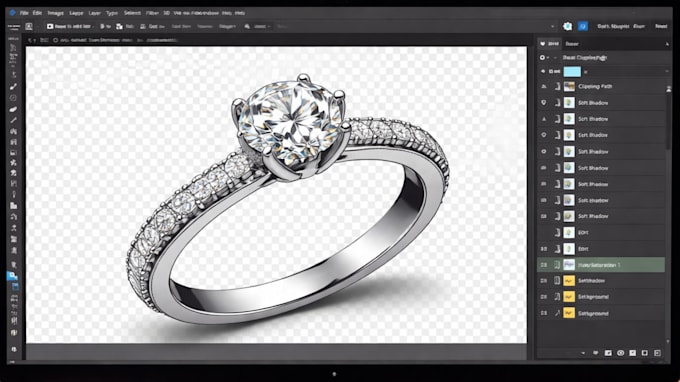Toggle visibility of the Clipping Path layer

[543, 86]
